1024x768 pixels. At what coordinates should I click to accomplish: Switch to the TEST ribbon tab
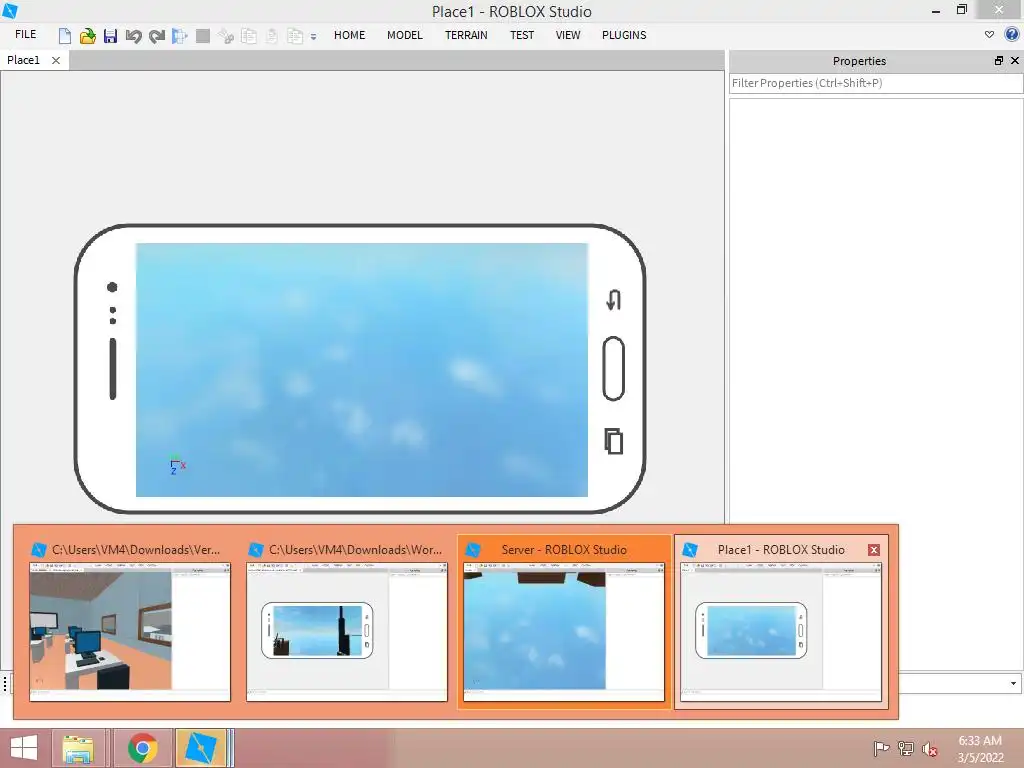[x=522, y=35]
